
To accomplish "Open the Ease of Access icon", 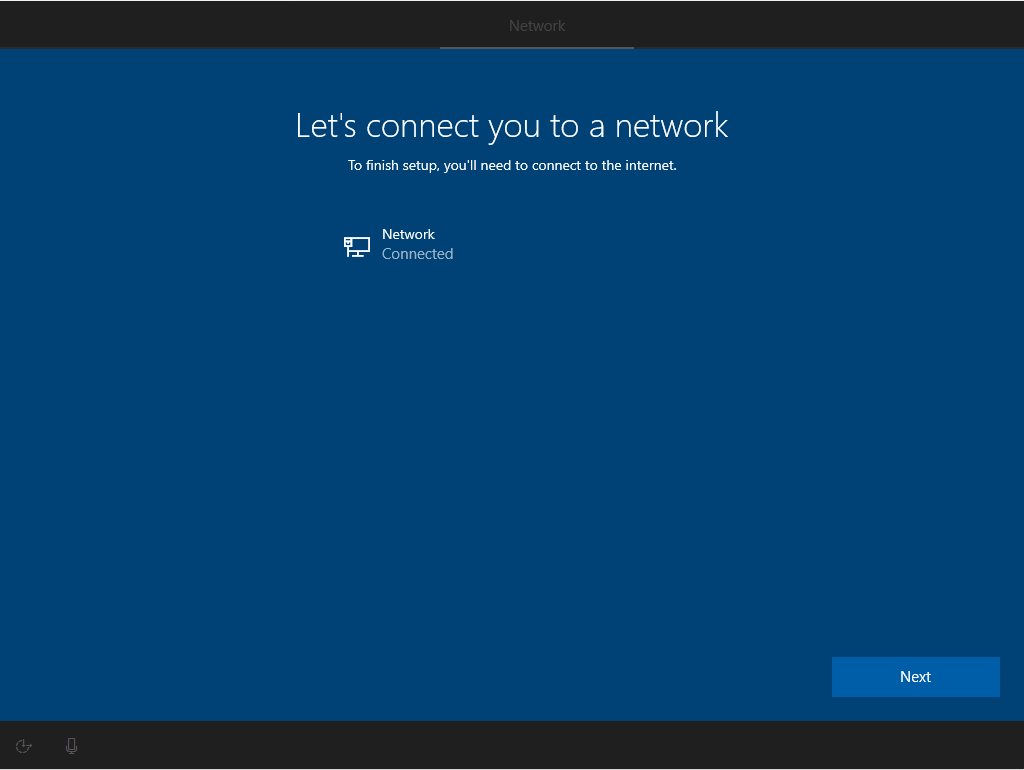I will tap(24, 746).
